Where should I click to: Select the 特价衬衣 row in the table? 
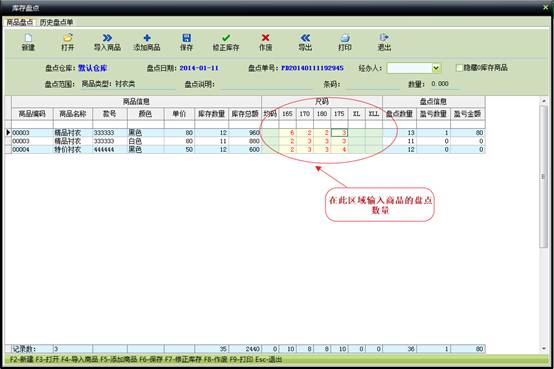tap(245, 150)
